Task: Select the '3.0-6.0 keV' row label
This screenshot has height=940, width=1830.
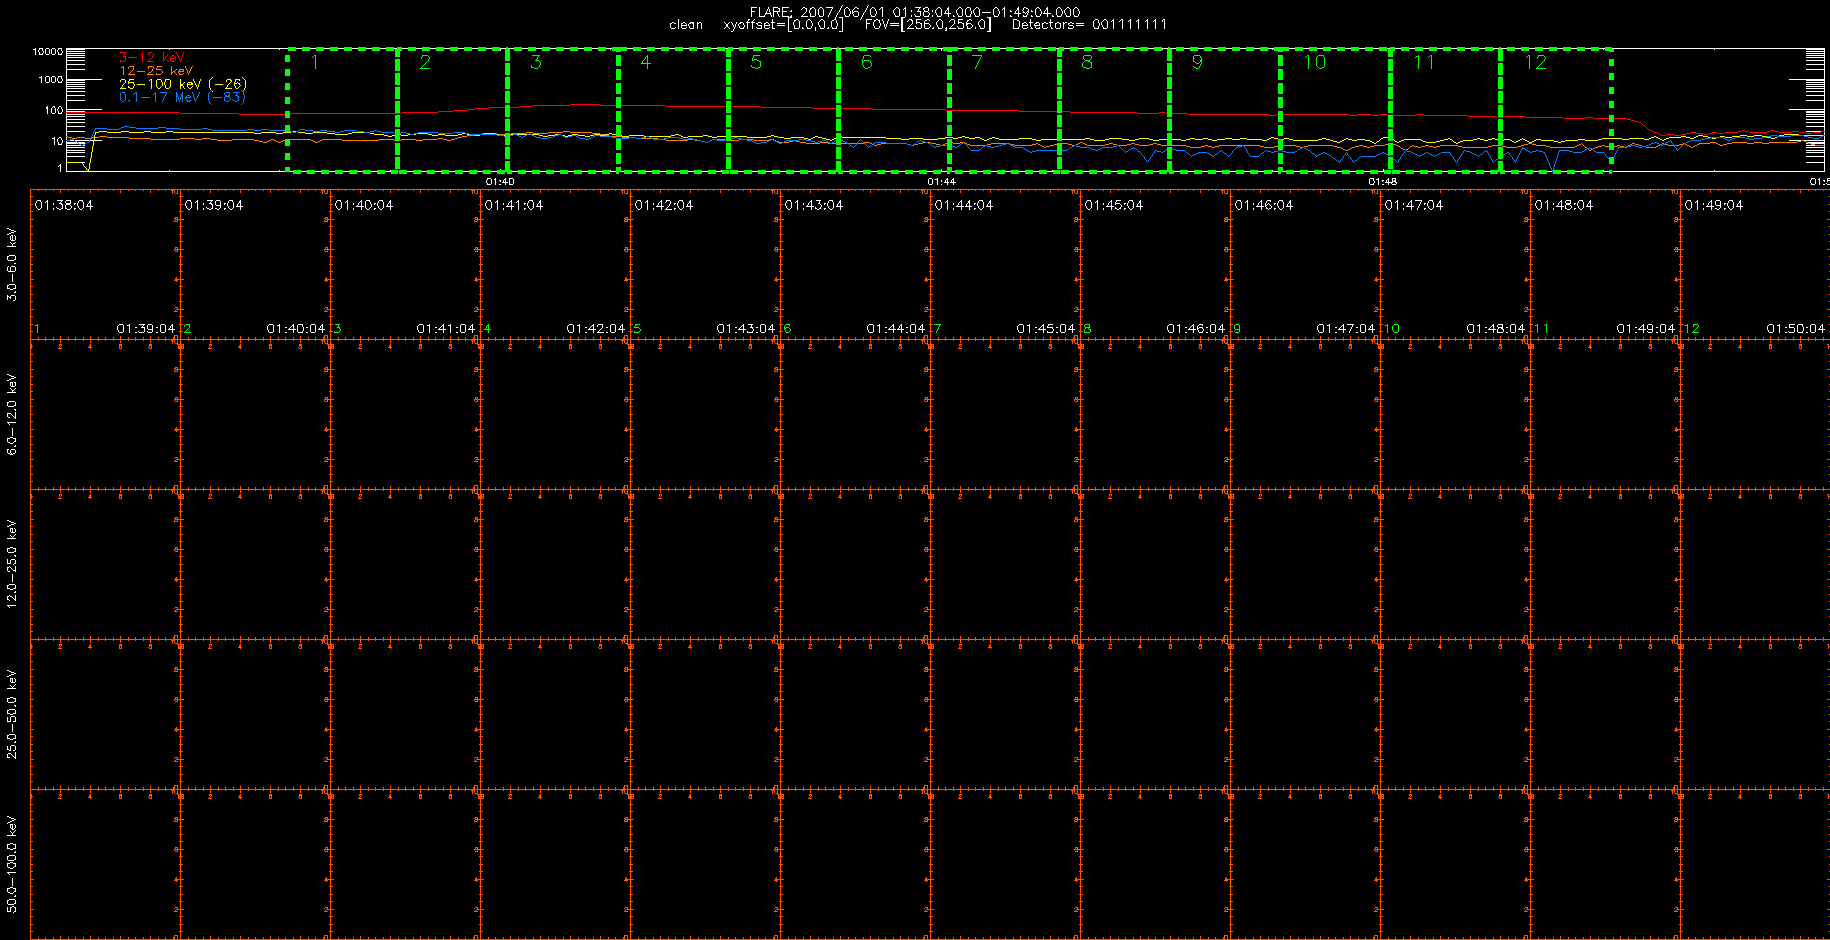Action: tap(12, 264)
